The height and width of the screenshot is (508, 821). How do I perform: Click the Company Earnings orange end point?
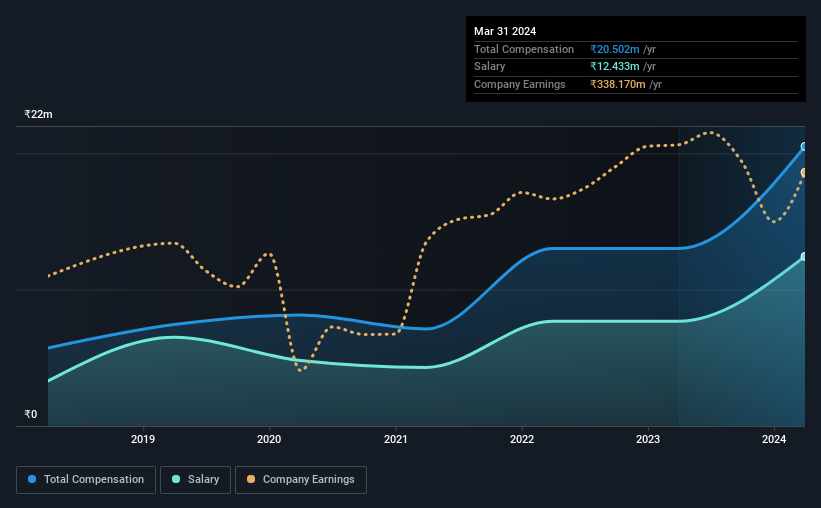tap(804, 173)
